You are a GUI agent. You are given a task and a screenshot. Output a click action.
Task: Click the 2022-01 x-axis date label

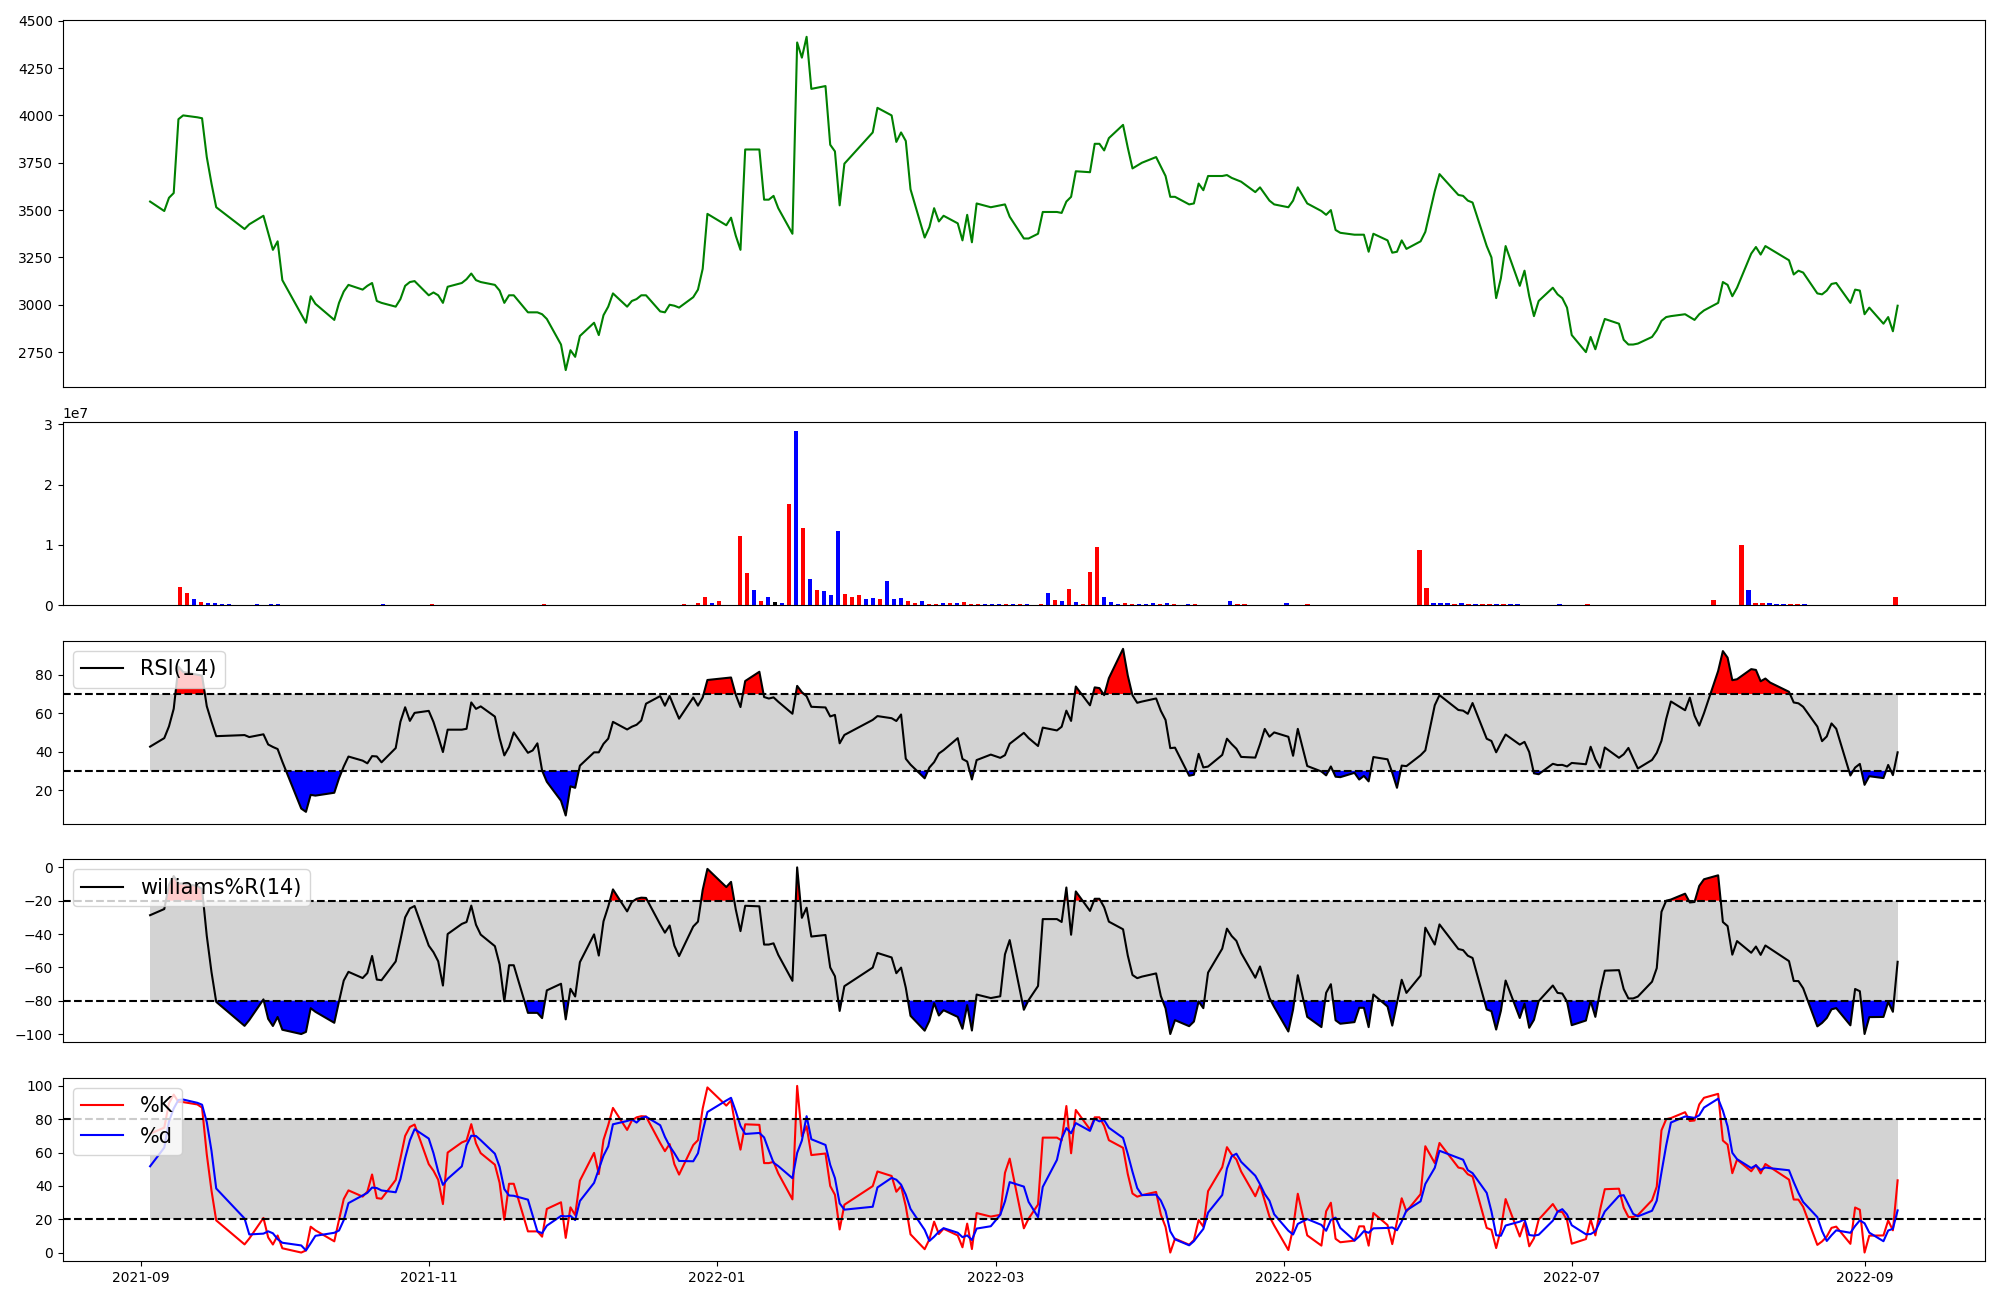coord(717,1277)
